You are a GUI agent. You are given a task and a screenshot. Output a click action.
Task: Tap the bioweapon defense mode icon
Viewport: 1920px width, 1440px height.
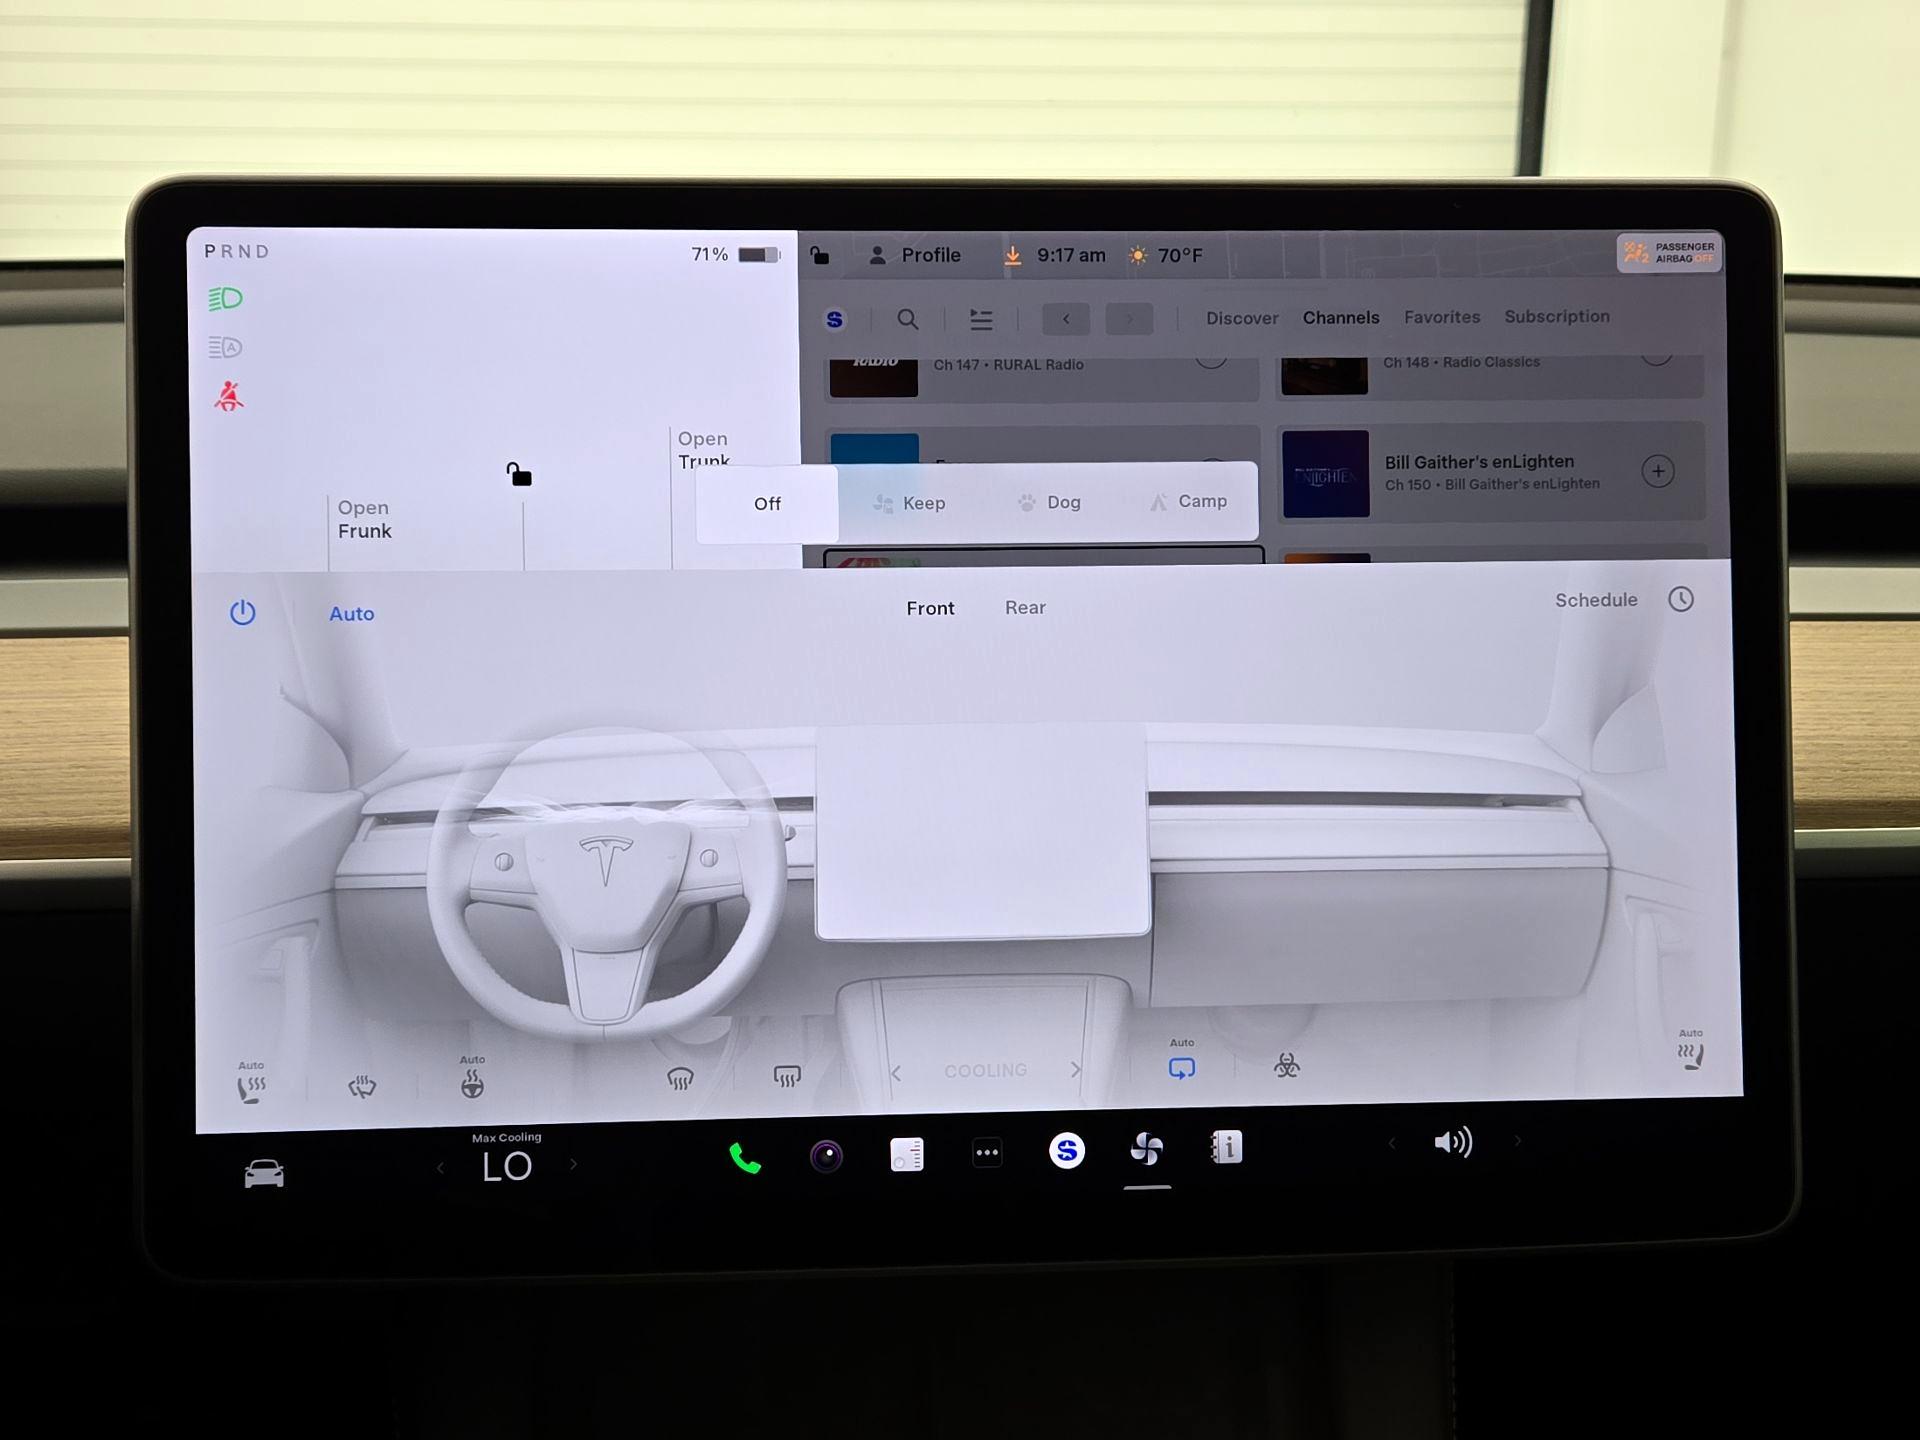click(x=1287, y=1066)
